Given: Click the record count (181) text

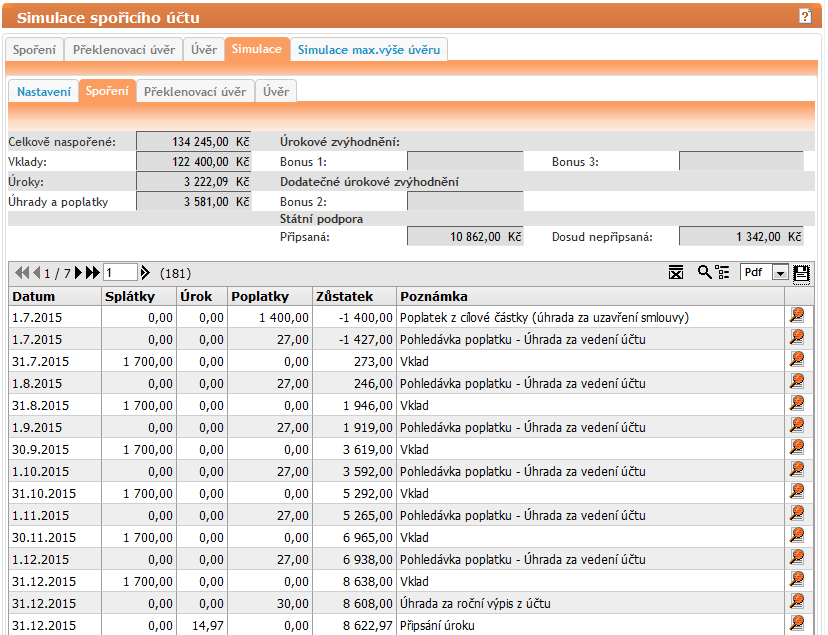Looking at the screenshot, I should tap(175, 273).
